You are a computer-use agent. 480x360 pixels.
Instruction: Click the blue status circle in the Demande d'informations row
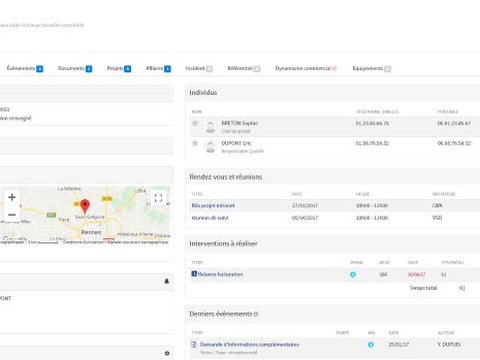(x=370, y=345)
